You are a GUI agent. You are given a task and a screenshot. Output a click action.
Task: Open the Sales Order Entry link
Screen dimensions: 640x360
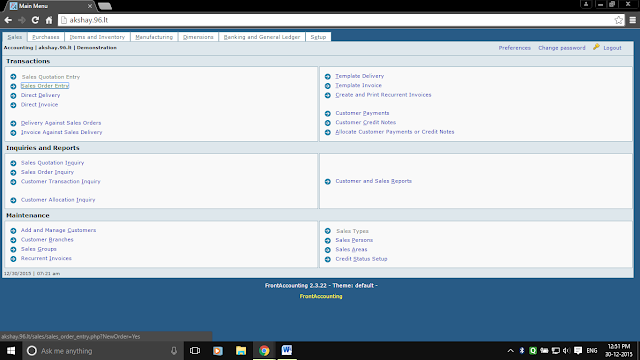coord(45,86)
